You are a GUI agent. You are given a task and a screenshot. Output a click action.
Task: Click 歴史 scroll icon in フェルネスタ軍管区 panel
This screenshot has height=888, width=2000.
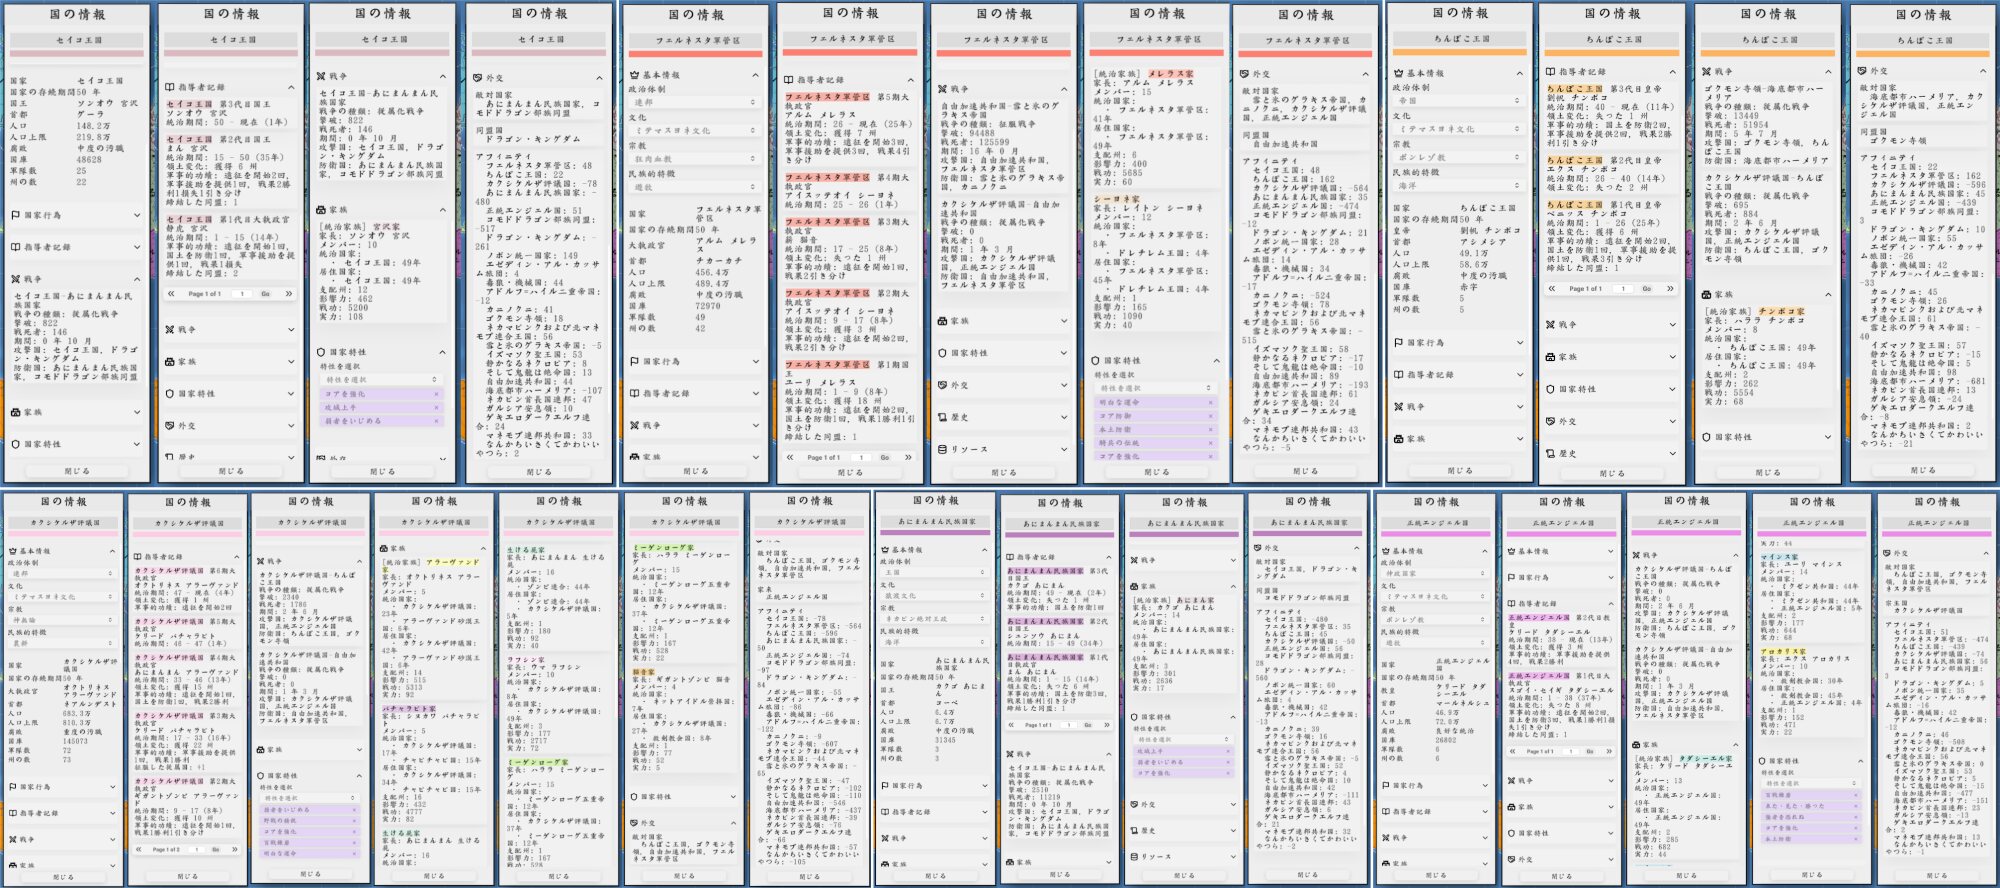[942, 417]
